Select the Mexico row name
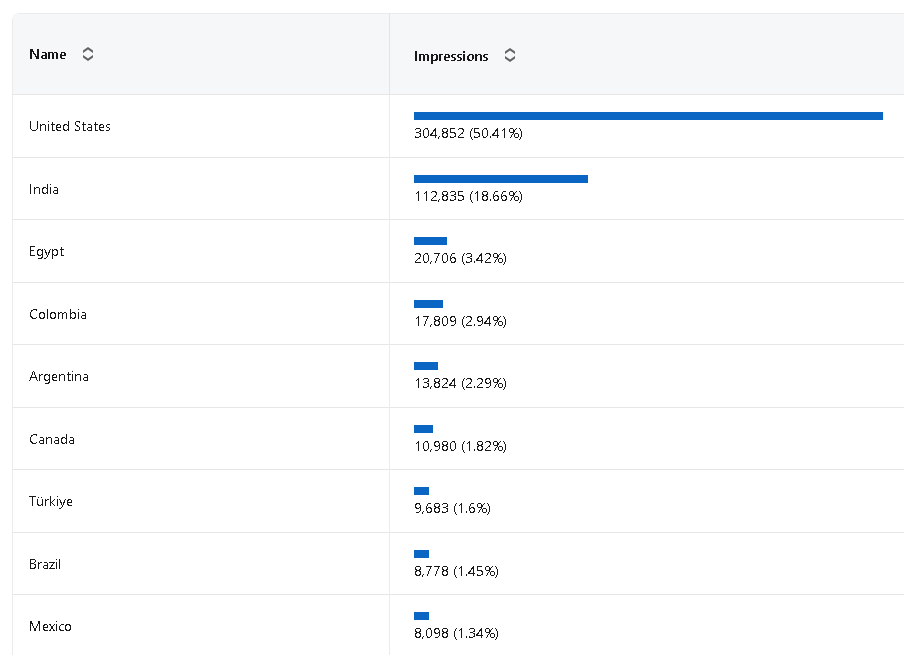Screen dimensions: 904x655 pos(50,626)
